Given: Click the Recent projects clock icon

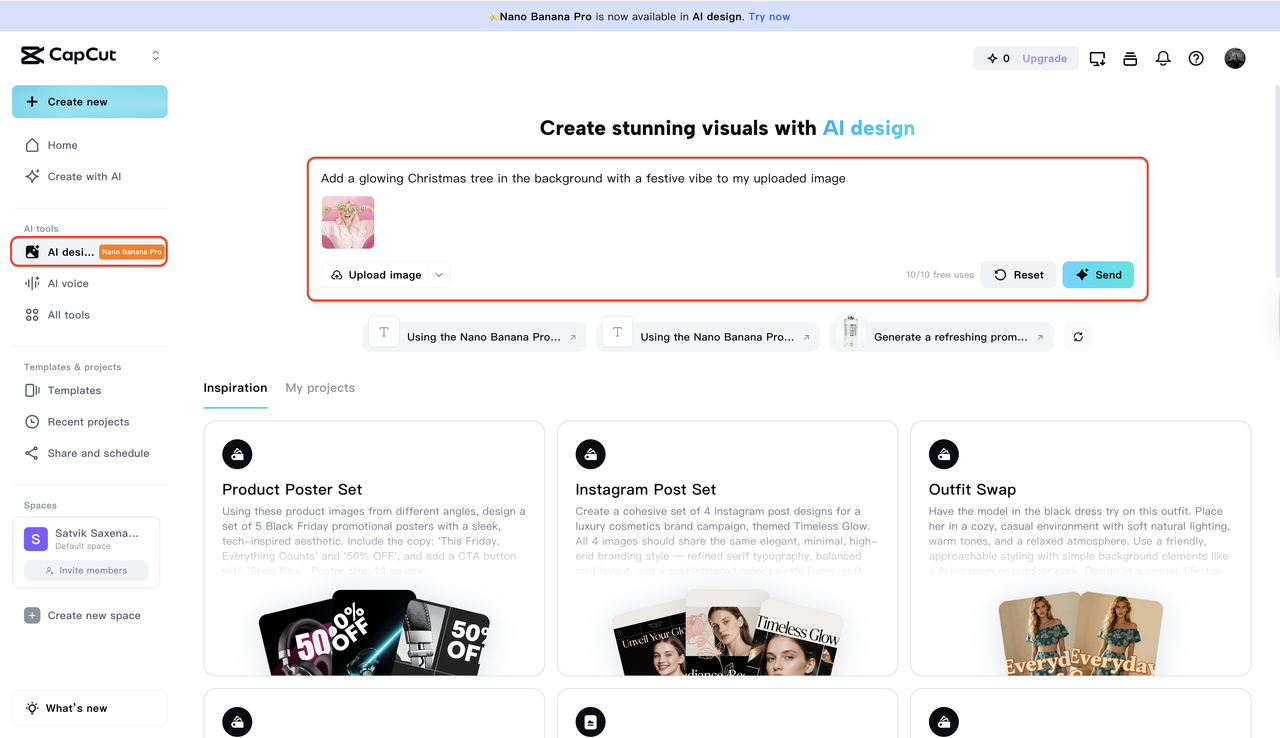Looking at the screenshot, I should coord(32,422).
